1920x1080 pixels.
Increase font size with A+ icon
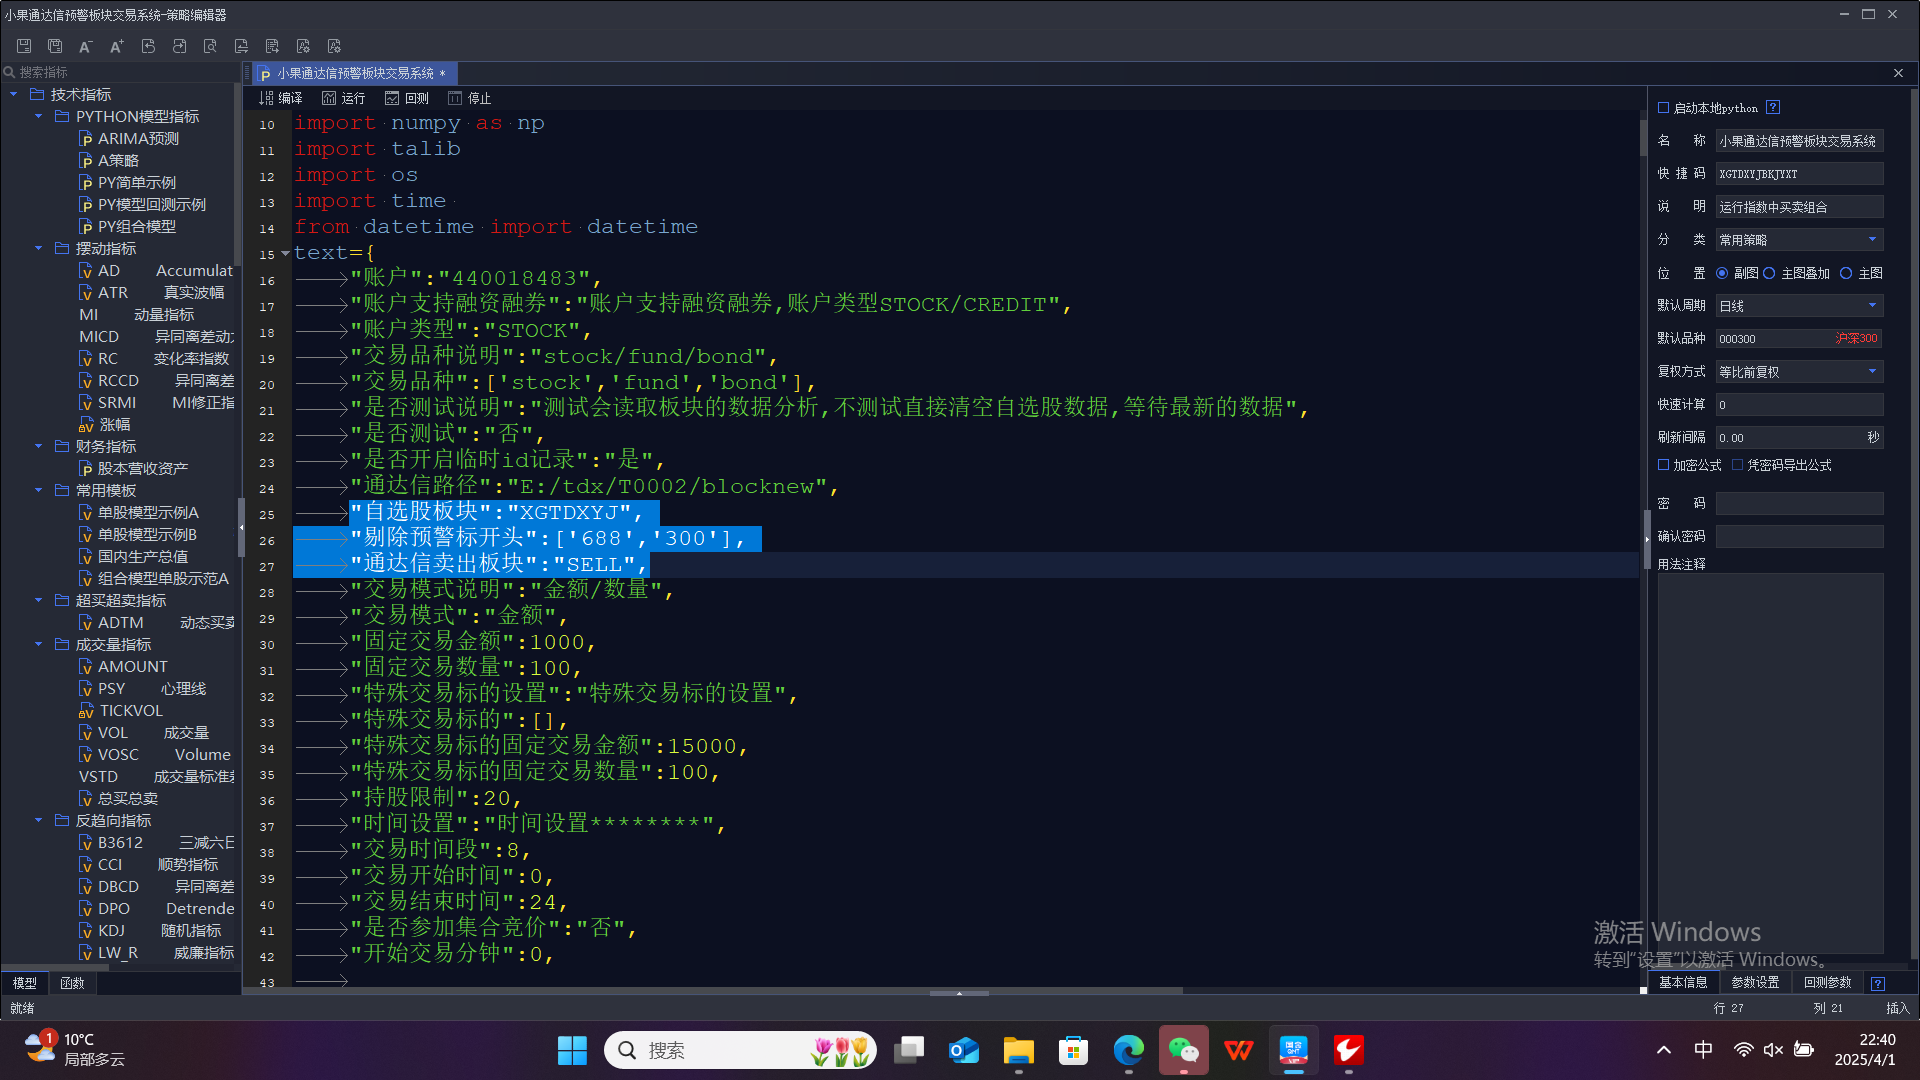pos(117,46)
